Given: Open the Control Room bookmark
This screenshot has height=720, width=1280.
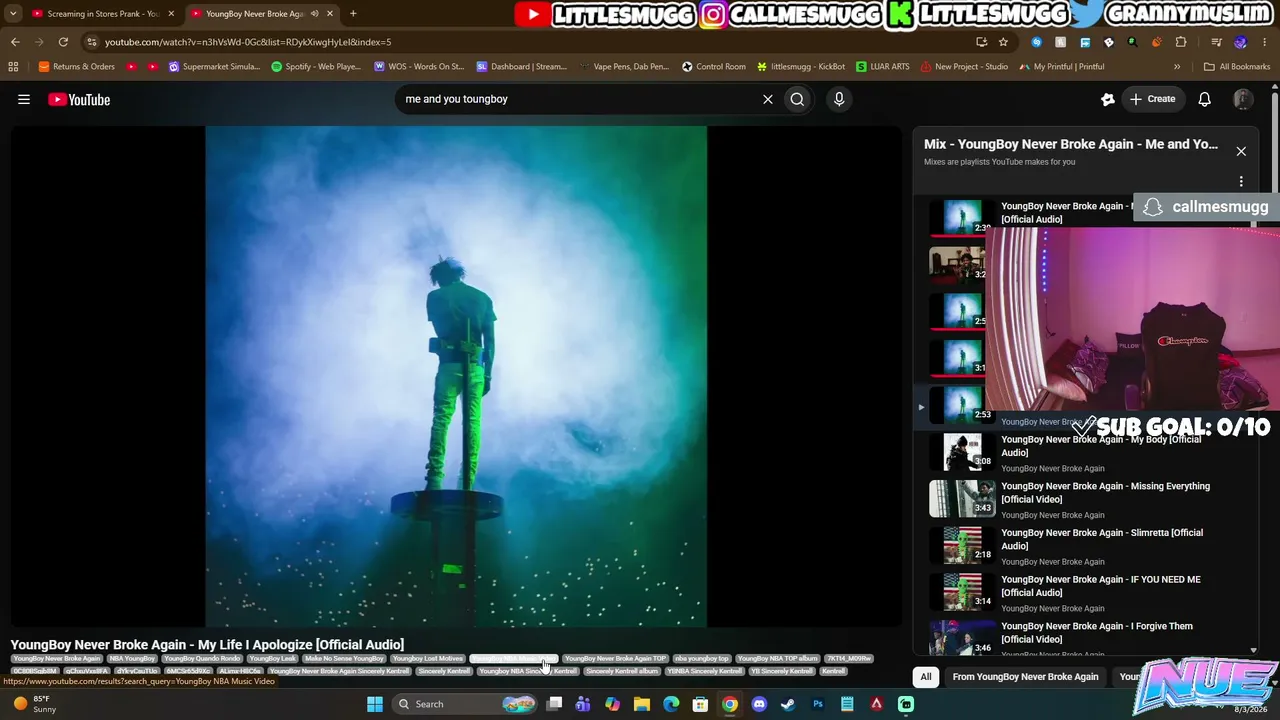Looking at the screenshot, I should [x=714, y=67].
